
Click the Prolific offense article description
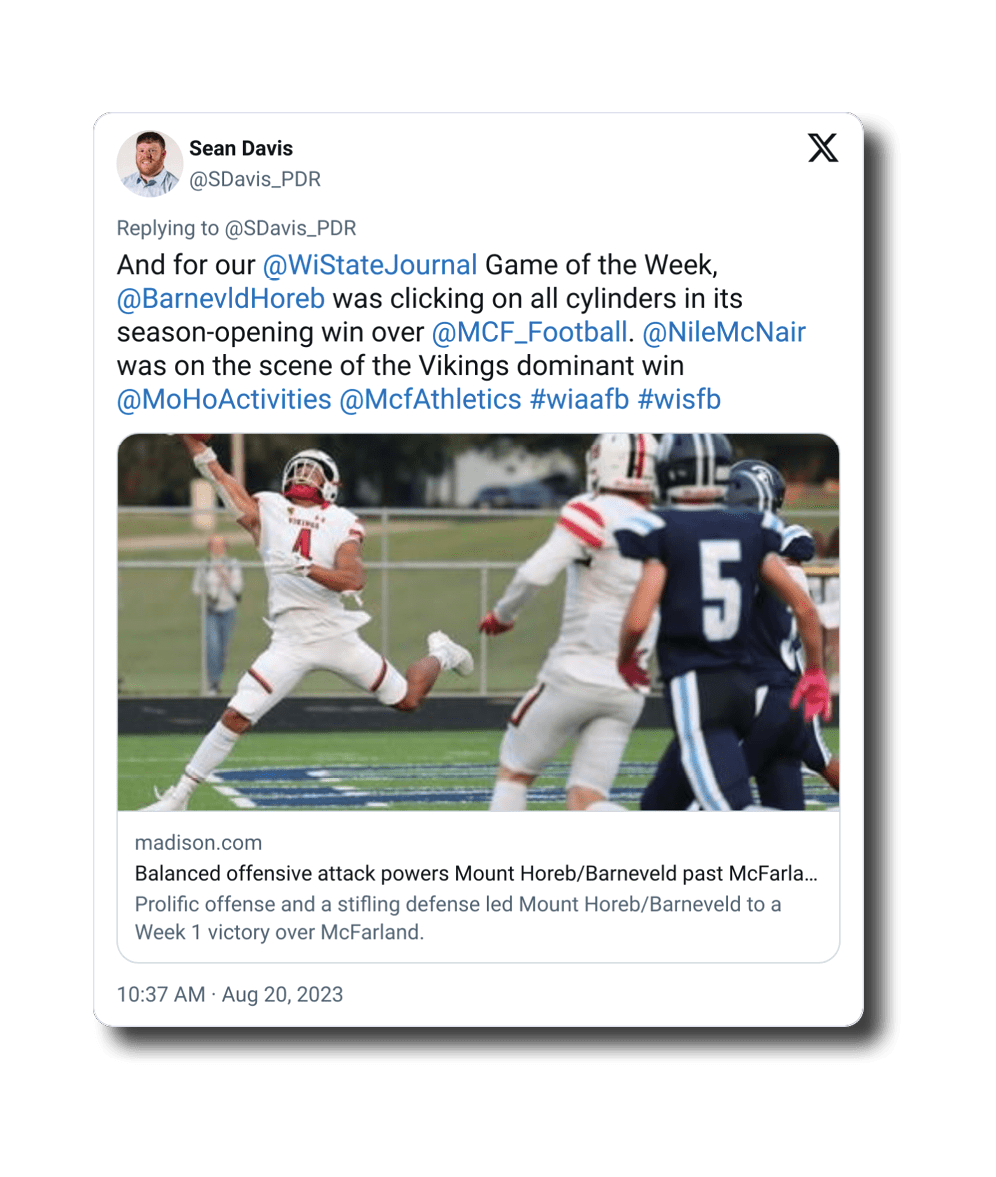458,918
